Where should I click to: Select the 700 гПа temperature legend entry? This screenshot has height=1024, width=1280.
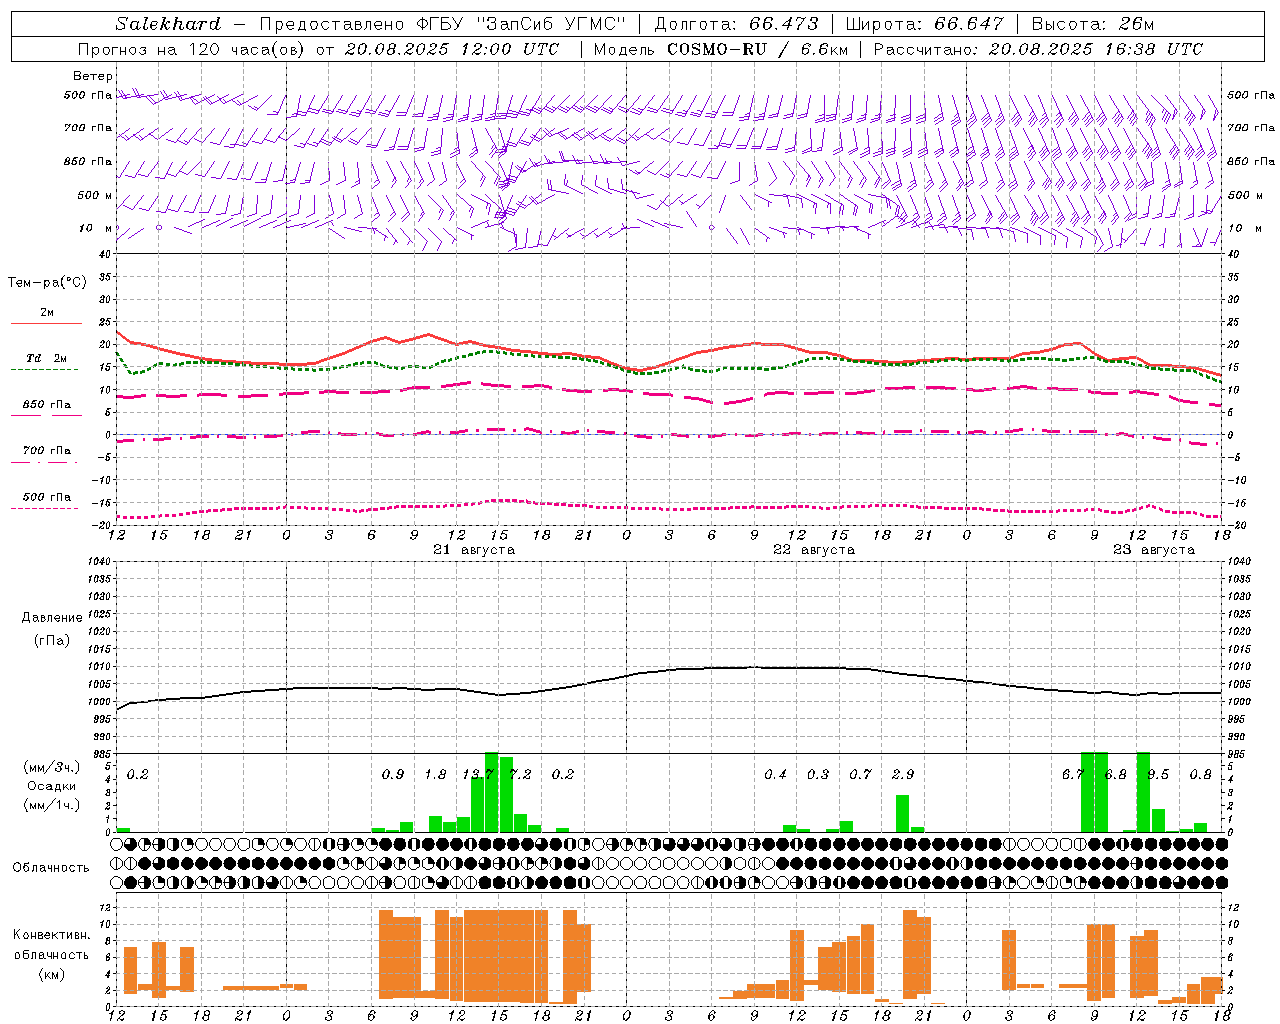pos(46,455)
